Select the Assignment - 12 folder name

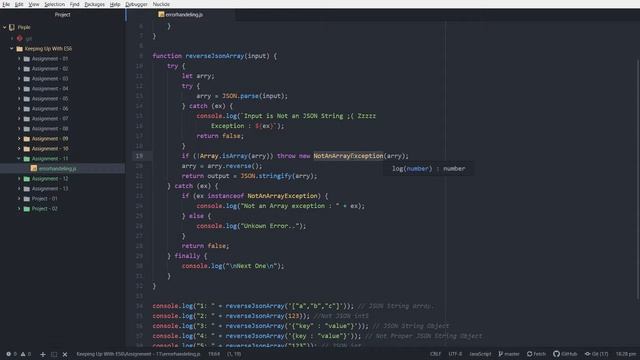[x=50, y=179]
